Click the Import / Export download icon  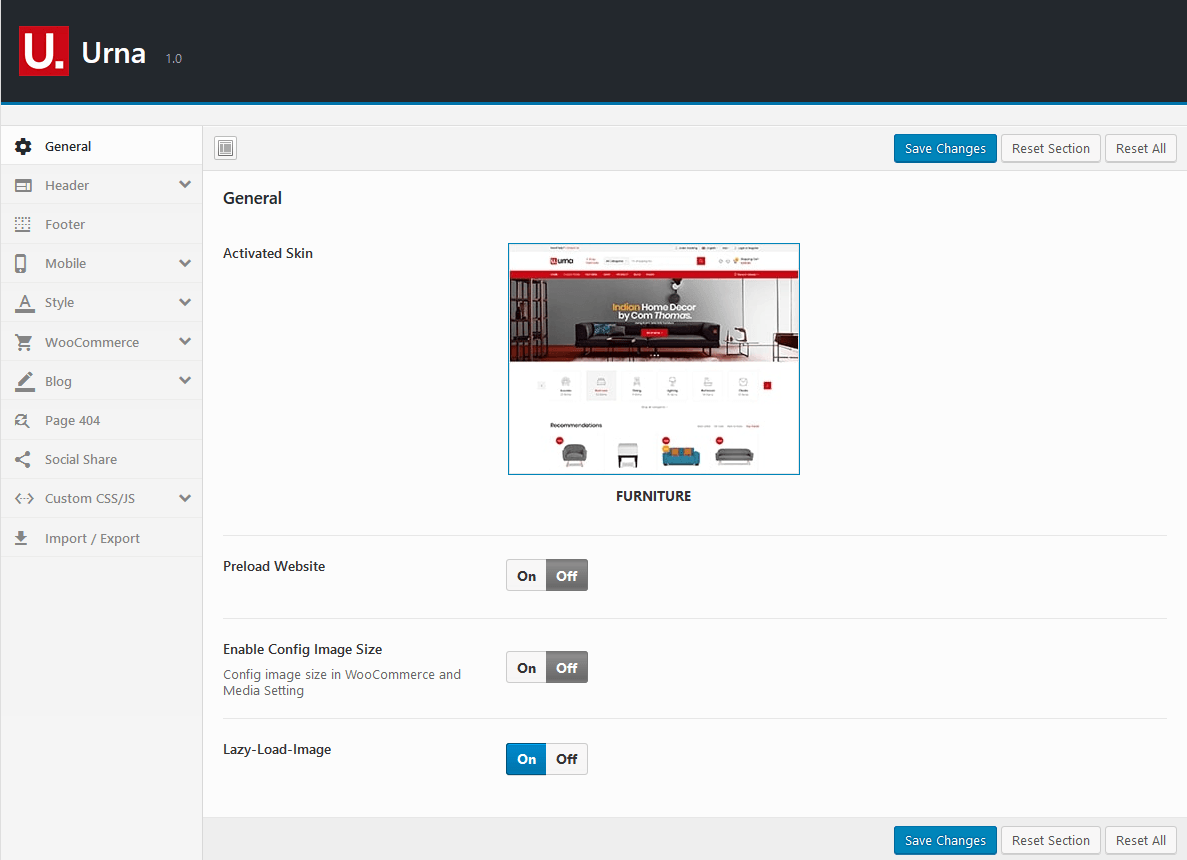coord(21,538)
